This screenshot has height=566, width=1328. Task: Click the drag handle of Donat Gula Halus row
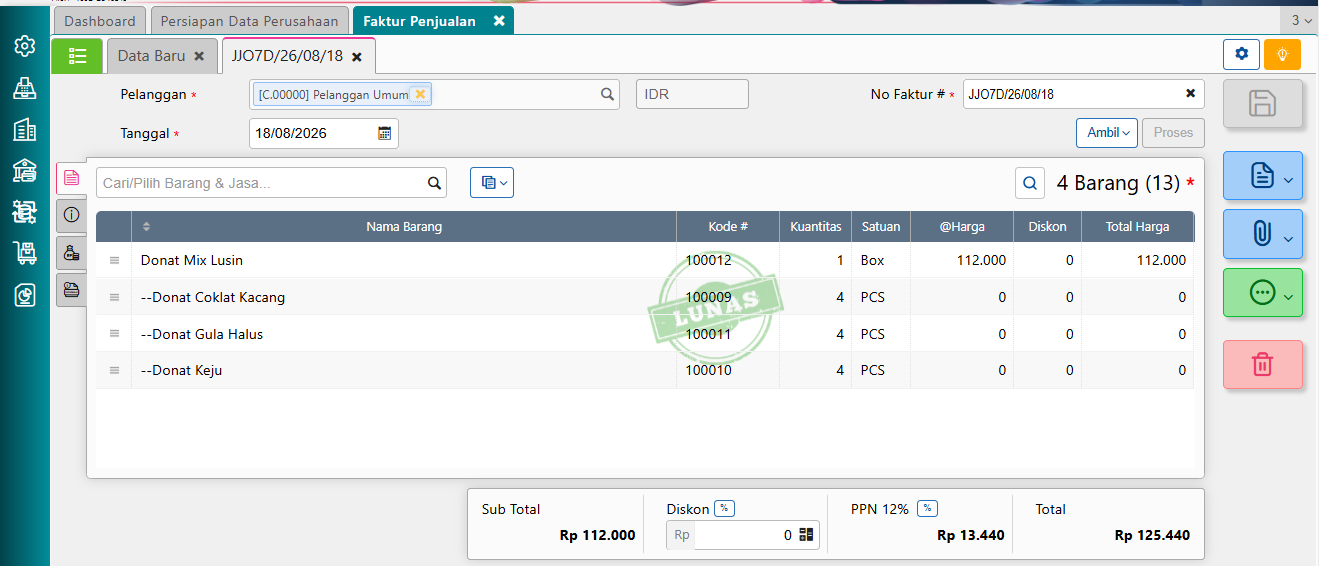[x=114, y=334]
